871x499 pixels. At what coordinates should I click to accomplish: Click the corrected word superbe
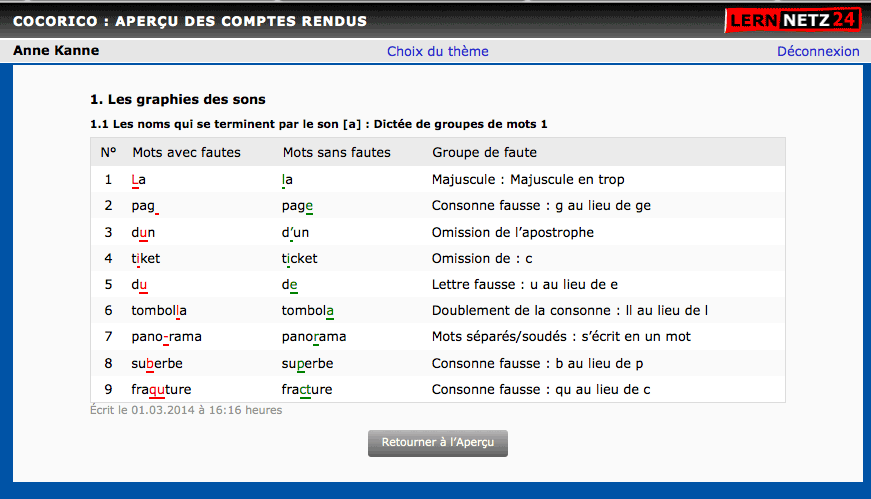[307, 363]
